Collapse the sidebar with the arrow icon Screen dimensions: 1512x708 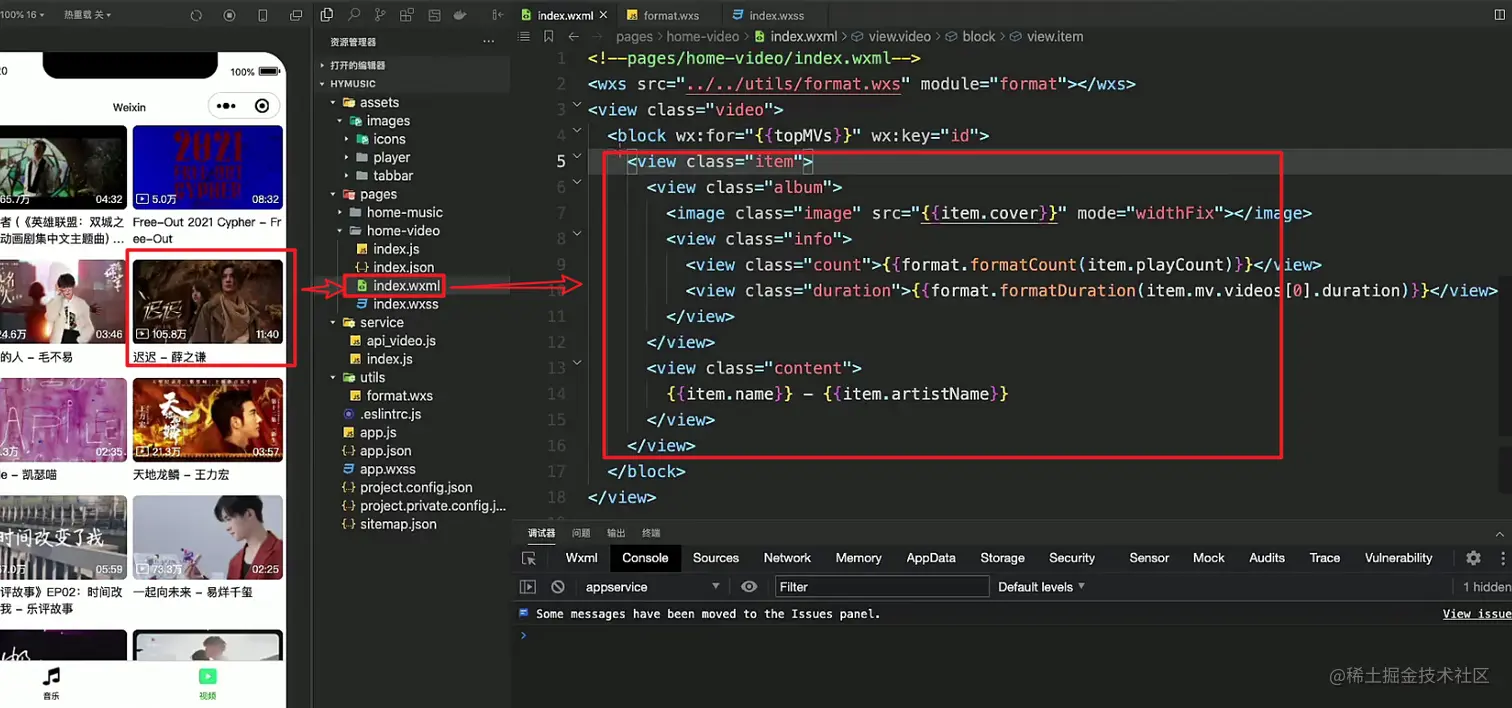point(497,15)
